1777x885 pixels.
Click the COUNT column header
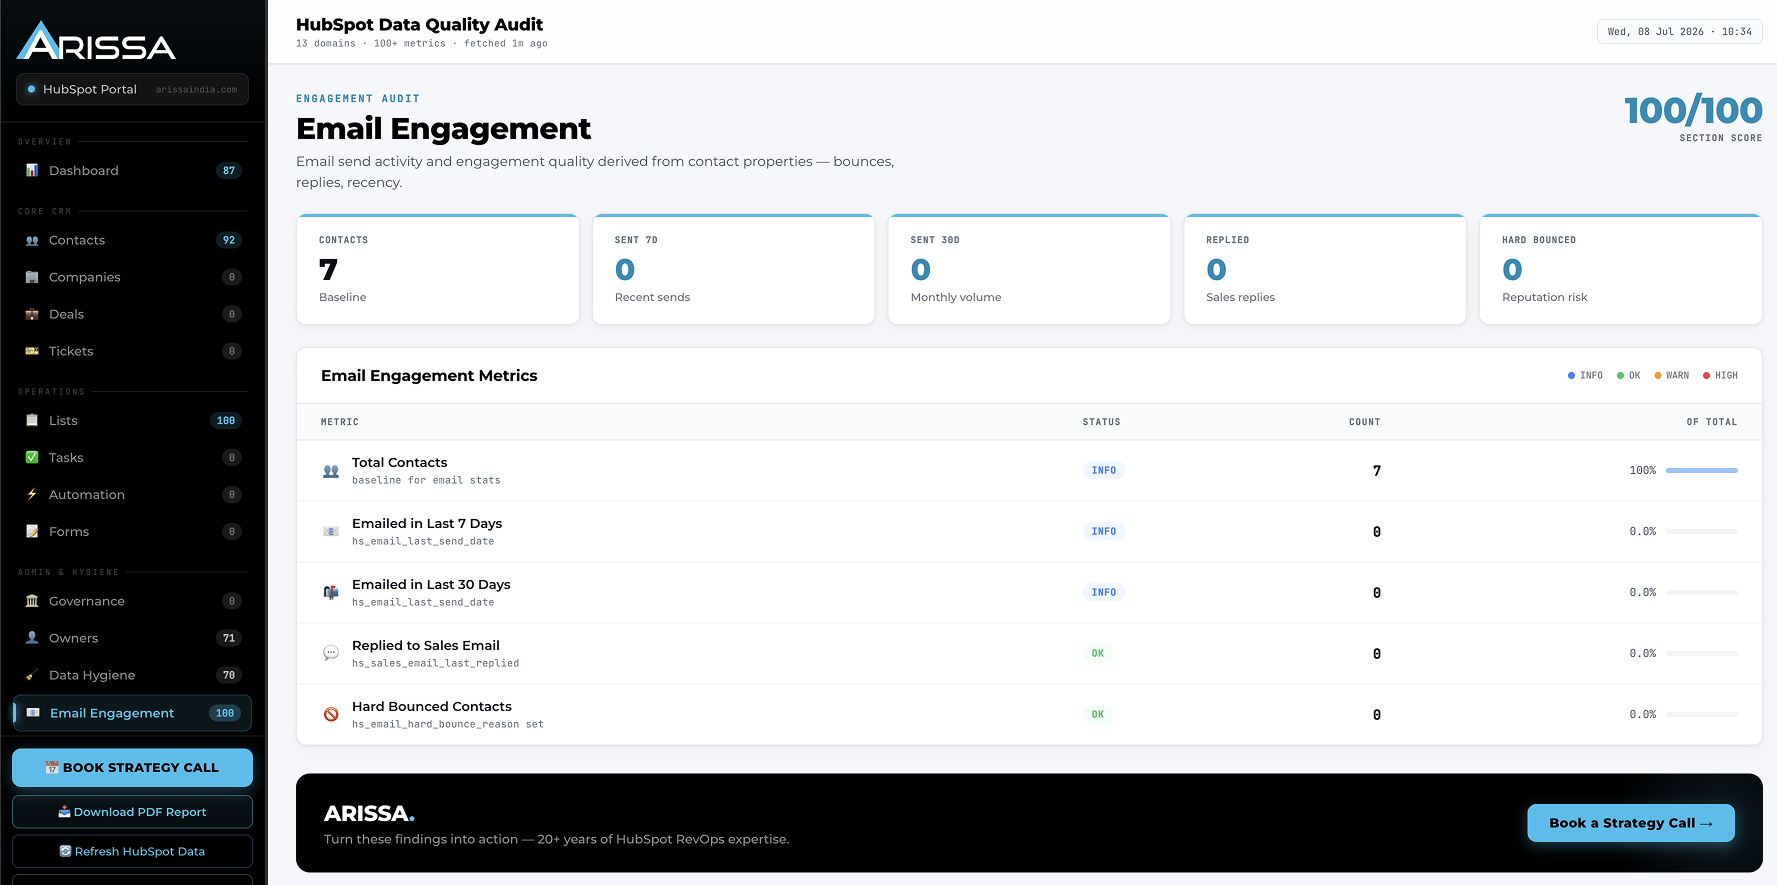click(x=1364, y=422)
